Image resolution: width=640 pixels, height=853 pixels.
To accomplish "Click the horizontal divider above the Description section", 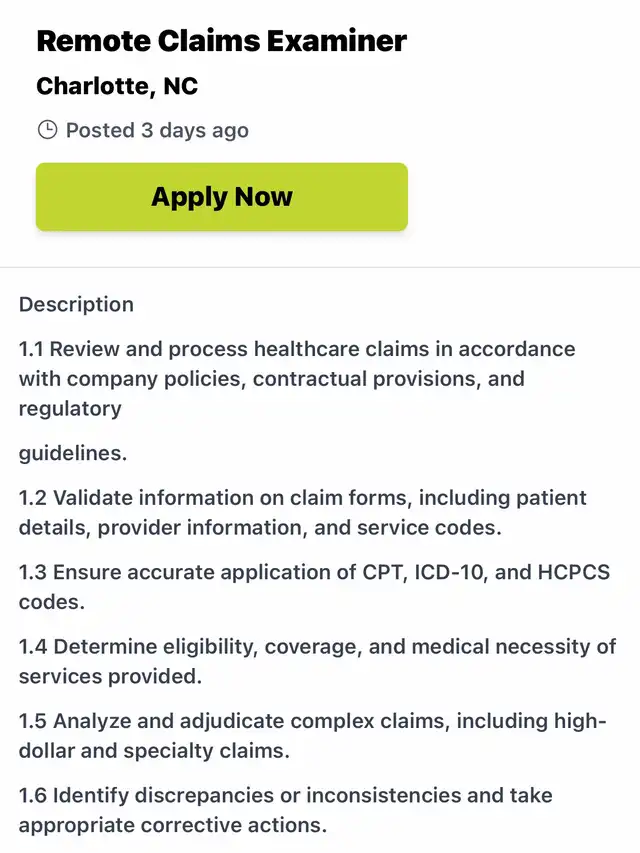I will click(x=320, y=267).
